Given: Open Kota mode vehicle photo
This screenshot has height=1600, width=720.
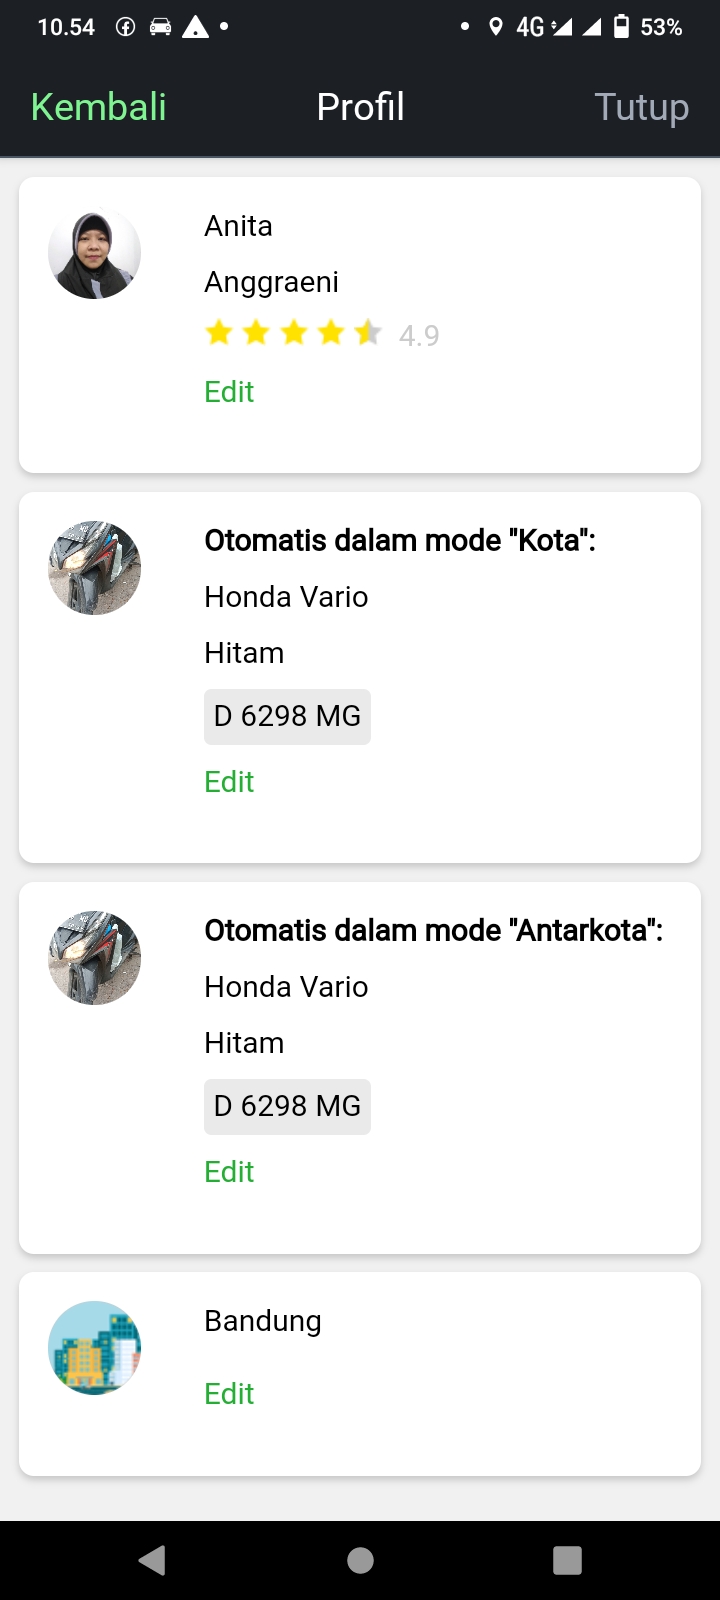Looking at the screenshot, I should 94,568.
